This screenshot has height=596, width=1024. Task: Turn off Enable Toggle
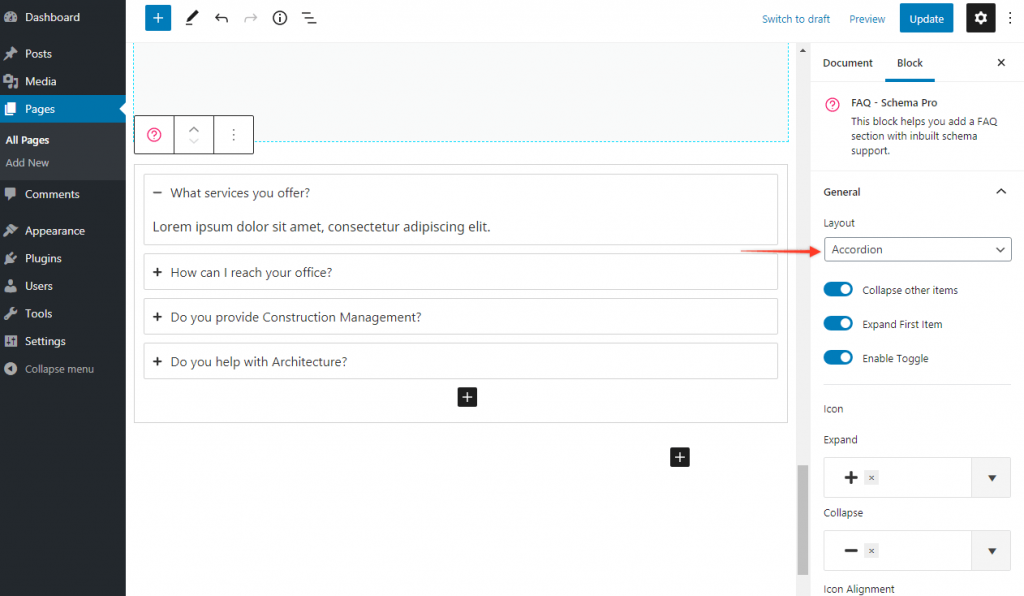coord(838,357)
